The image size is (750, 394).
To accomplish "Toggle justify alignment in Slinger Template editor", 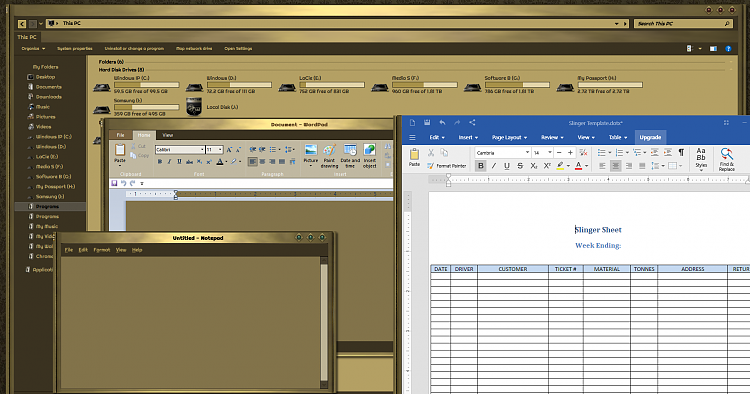I will 642,166.
